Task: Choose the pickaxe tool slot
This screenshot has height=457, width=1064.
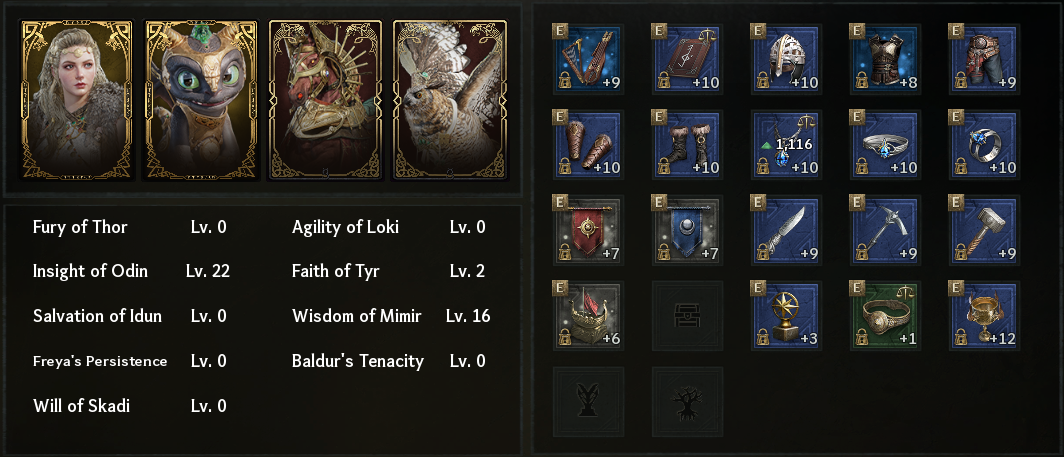Action: (x=884, y=230)
